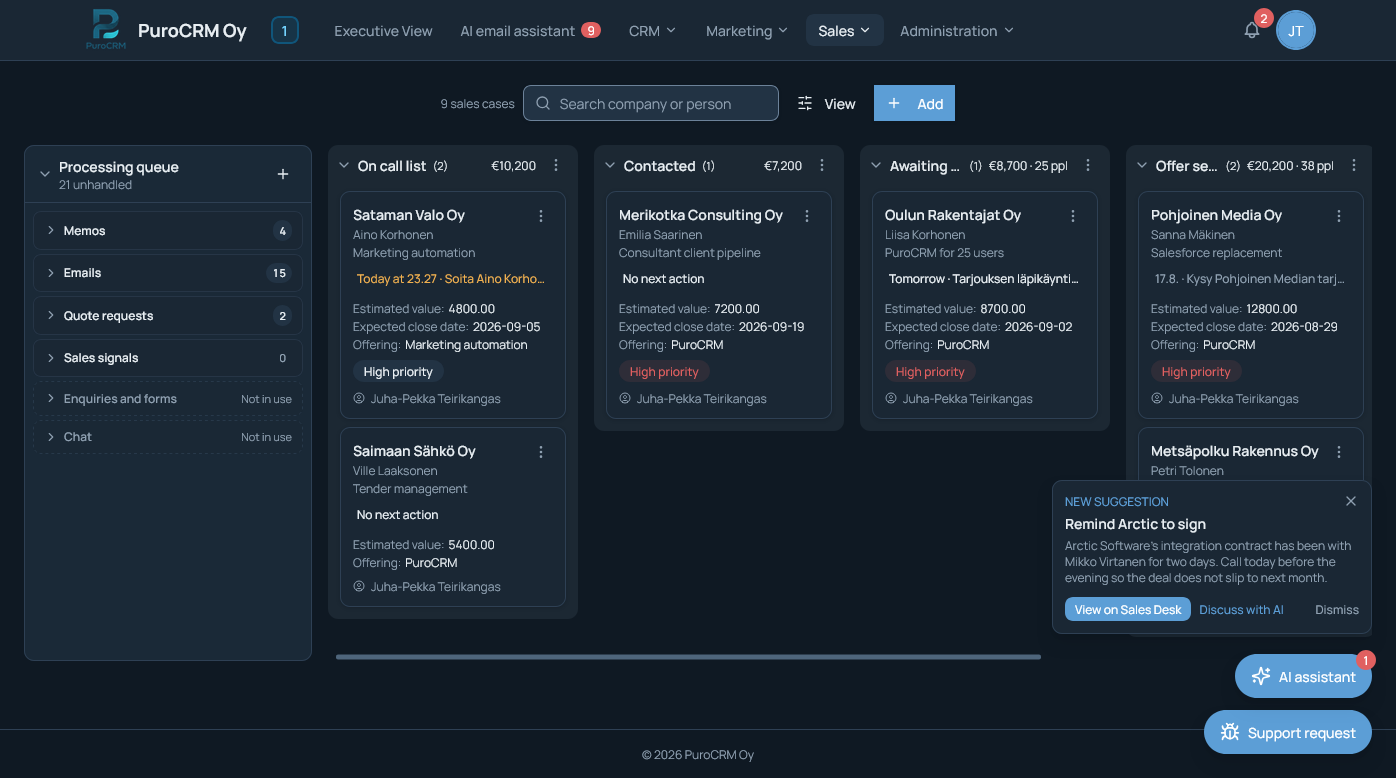
Task: Open the Administration dropdown menu
Action: click(x=956, y=31)
